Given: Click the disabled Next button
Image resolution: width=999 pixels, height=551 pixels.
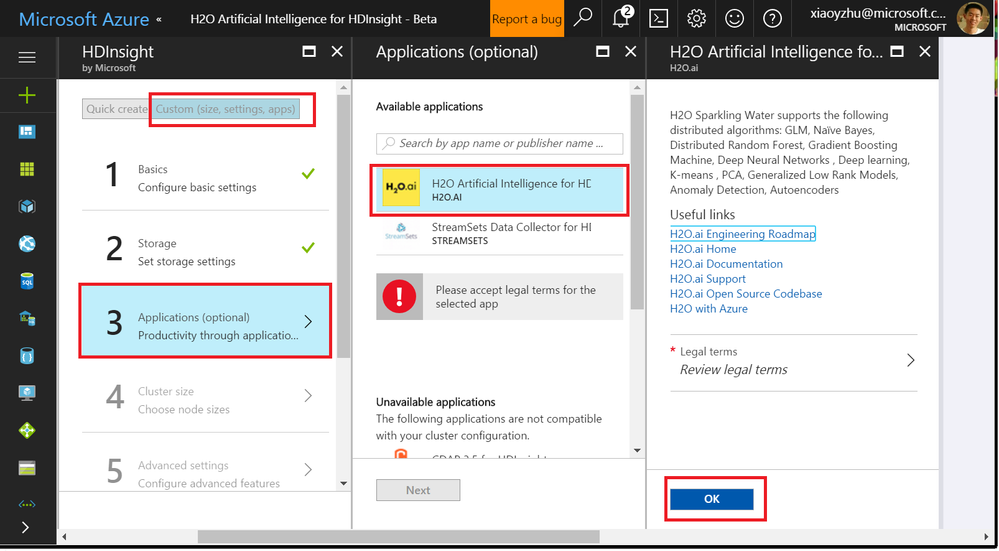Looking at the screenshot, I should coord(418,490).
